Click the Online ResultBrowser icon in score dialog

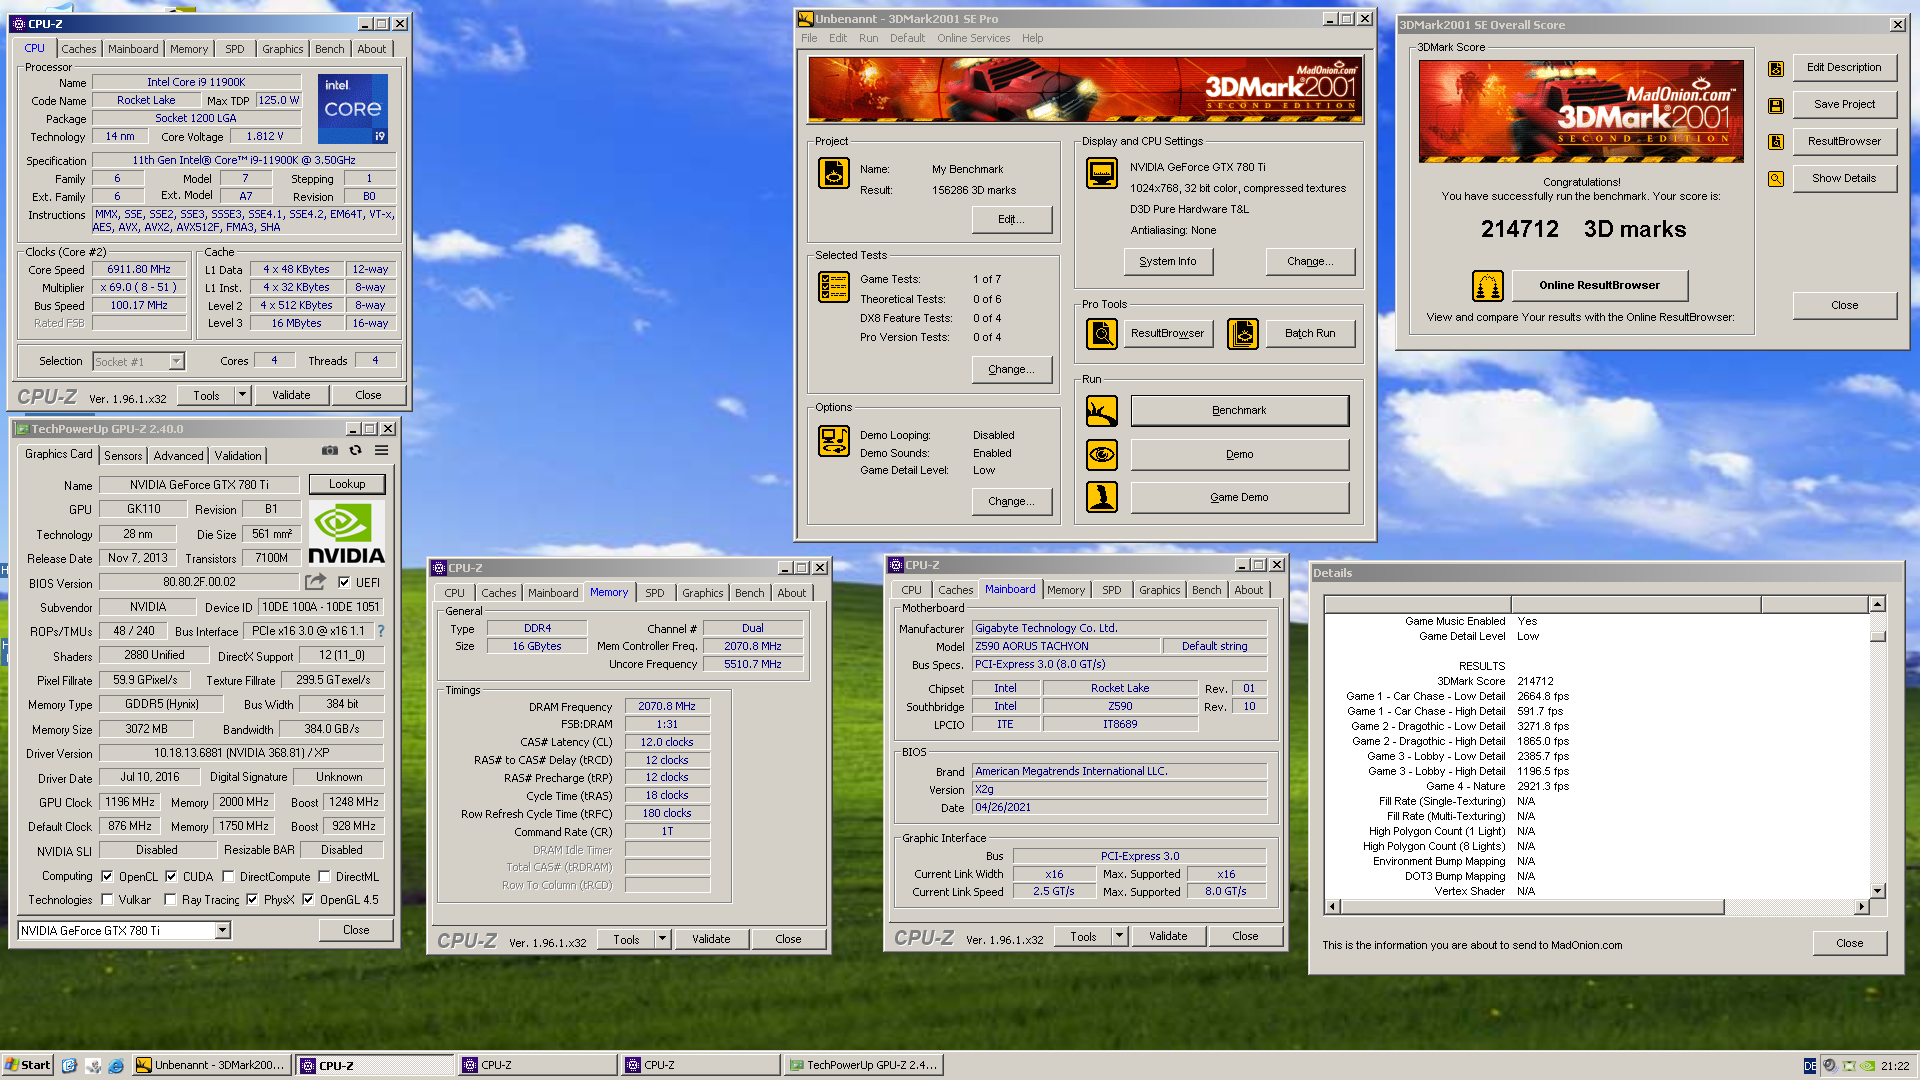click(x=1487, y=286)
